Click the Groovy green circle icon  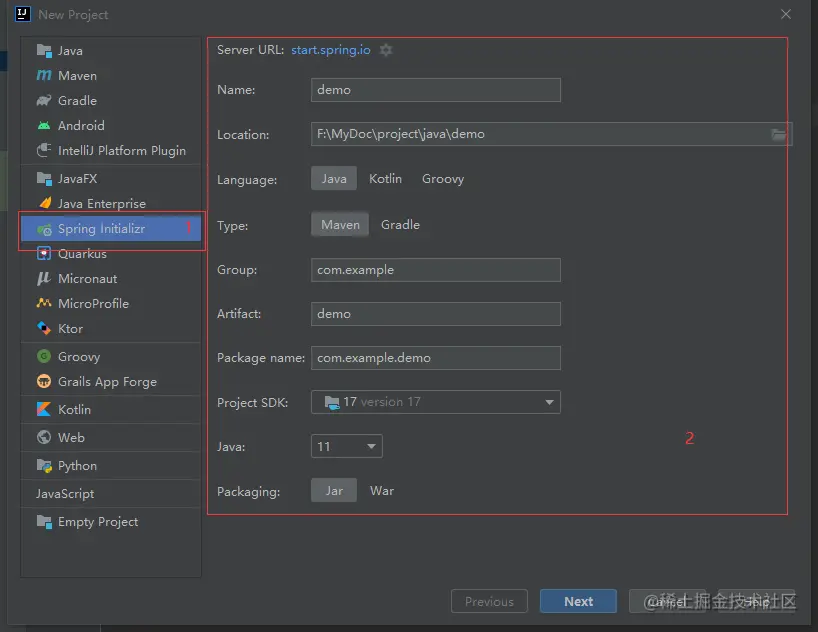(x=44, y=356)
